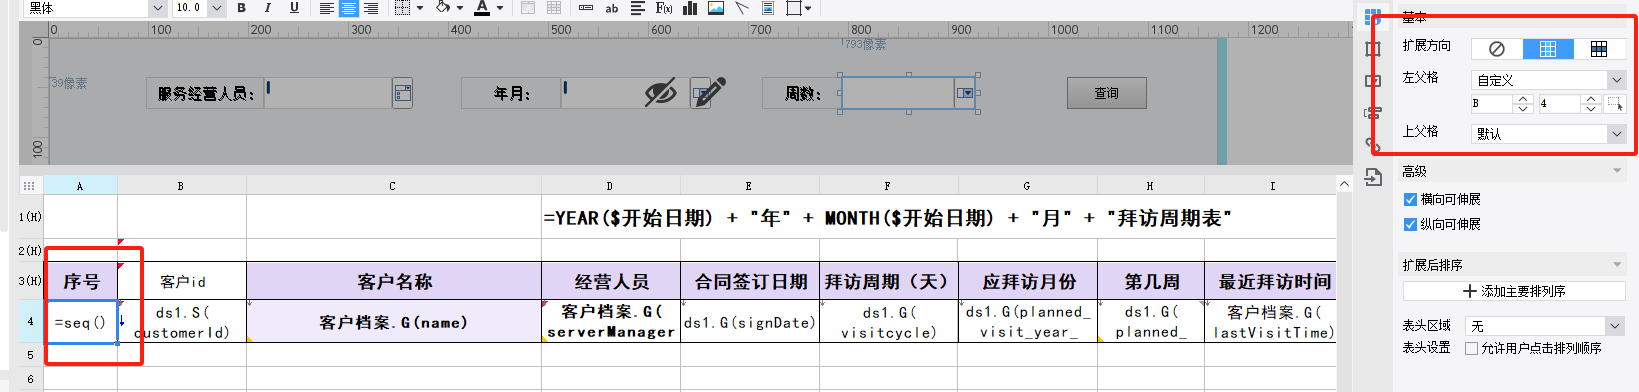Open the font name dropdown showing 黑体

(95, 8)
